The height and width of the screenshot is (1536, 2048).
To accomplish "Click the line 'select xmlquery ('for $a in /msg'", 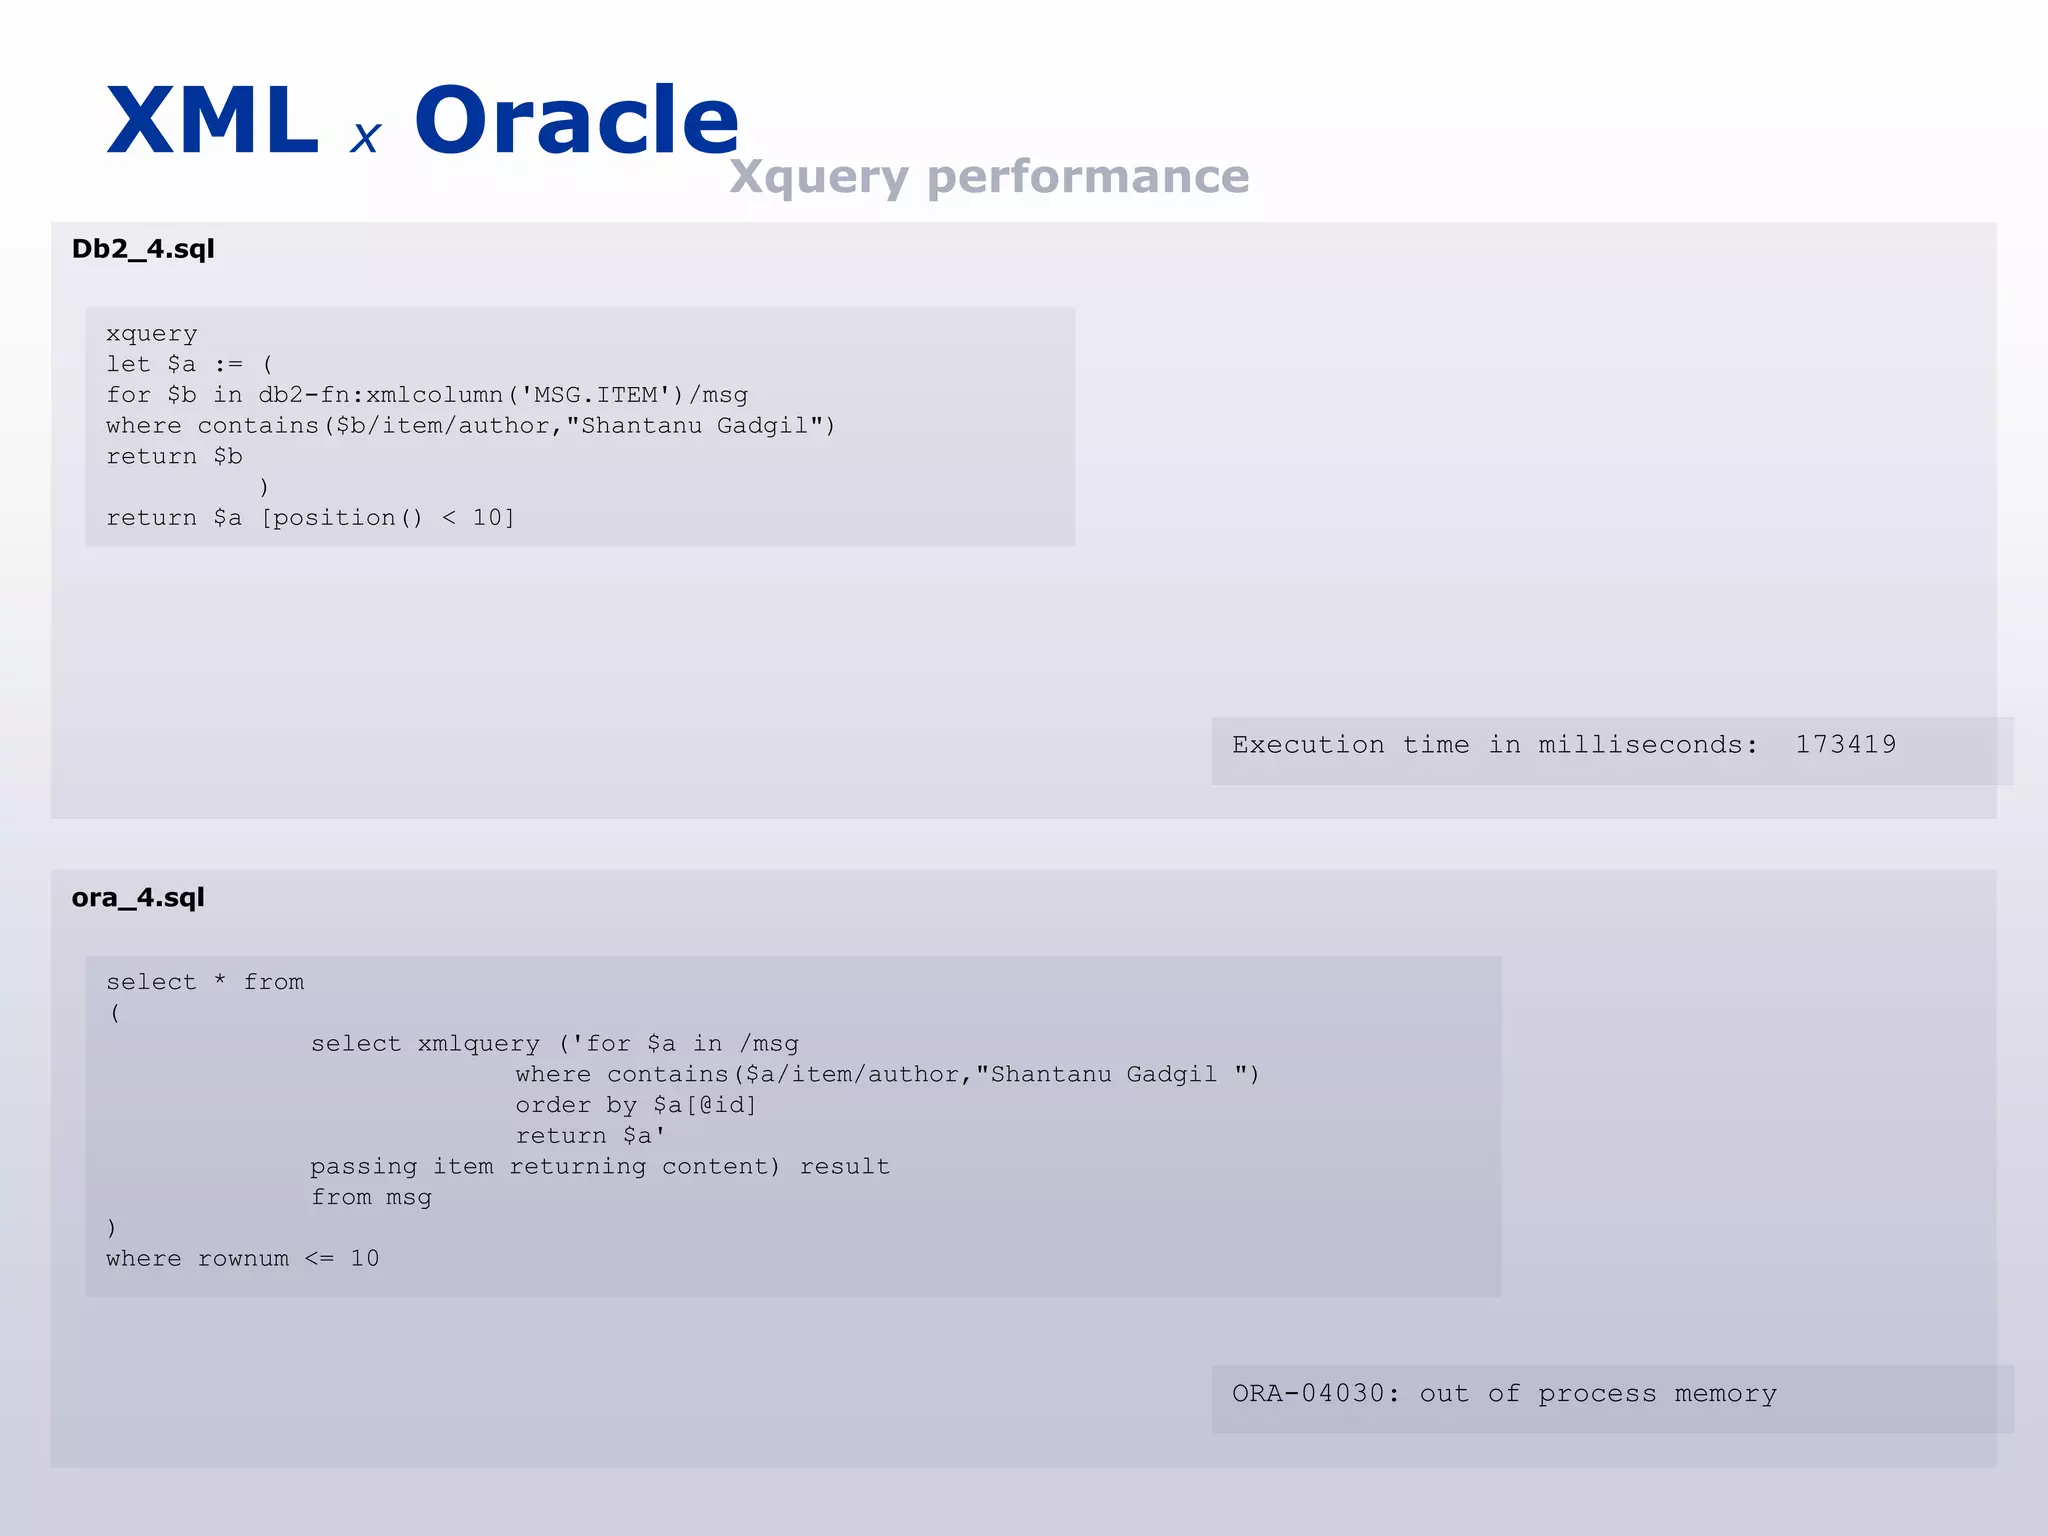I will pyautogui.click(x=555, y=1044).
